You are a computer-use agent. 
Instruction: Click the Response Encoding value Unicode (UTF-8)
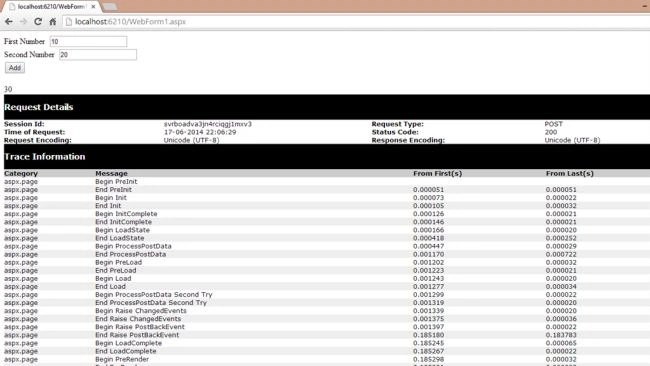tap(572, 140)
